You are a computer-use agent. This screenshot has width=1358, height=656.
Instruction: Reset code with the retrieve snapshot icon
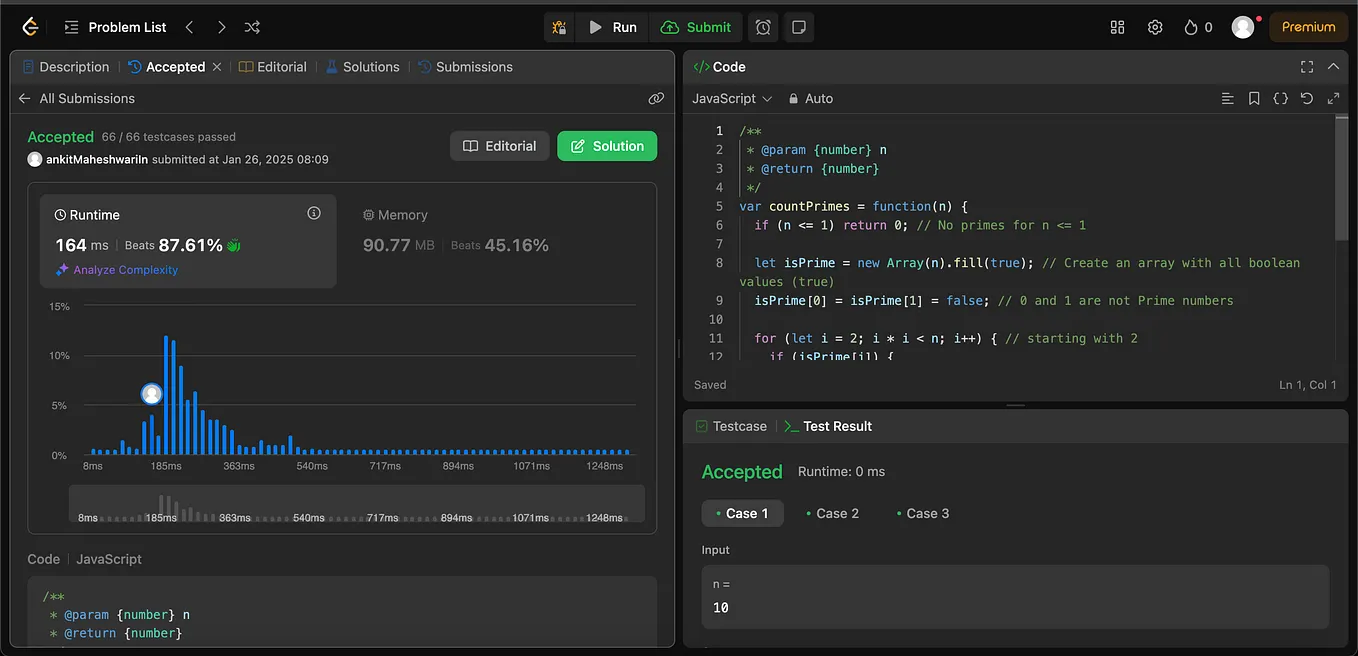[1307, 98]
